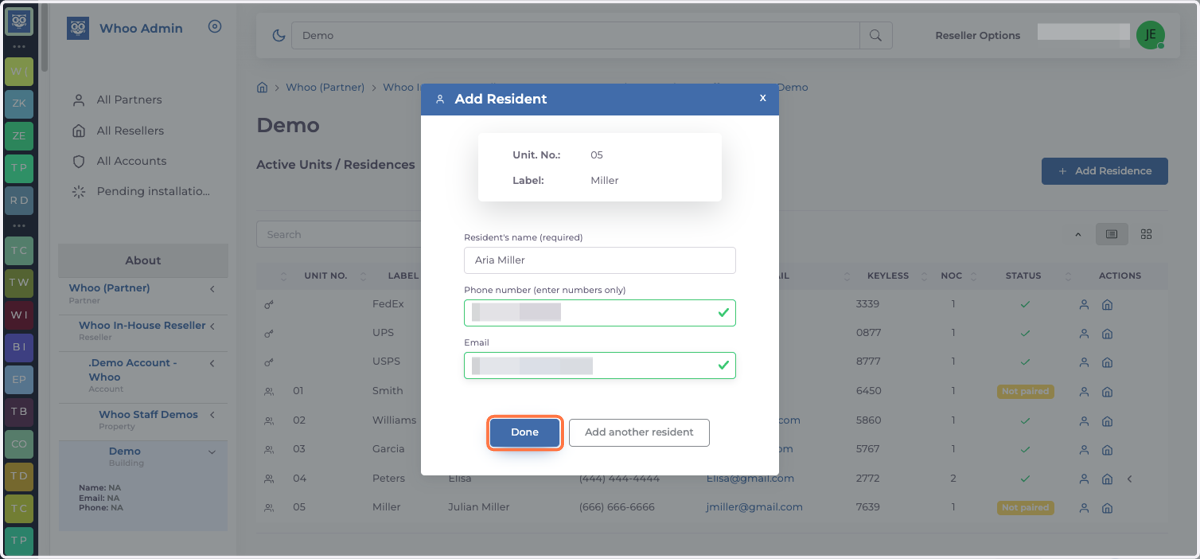Screen dimensions: 1200x559
Task: Open the BI workspace tile
Action: (19, 347)
